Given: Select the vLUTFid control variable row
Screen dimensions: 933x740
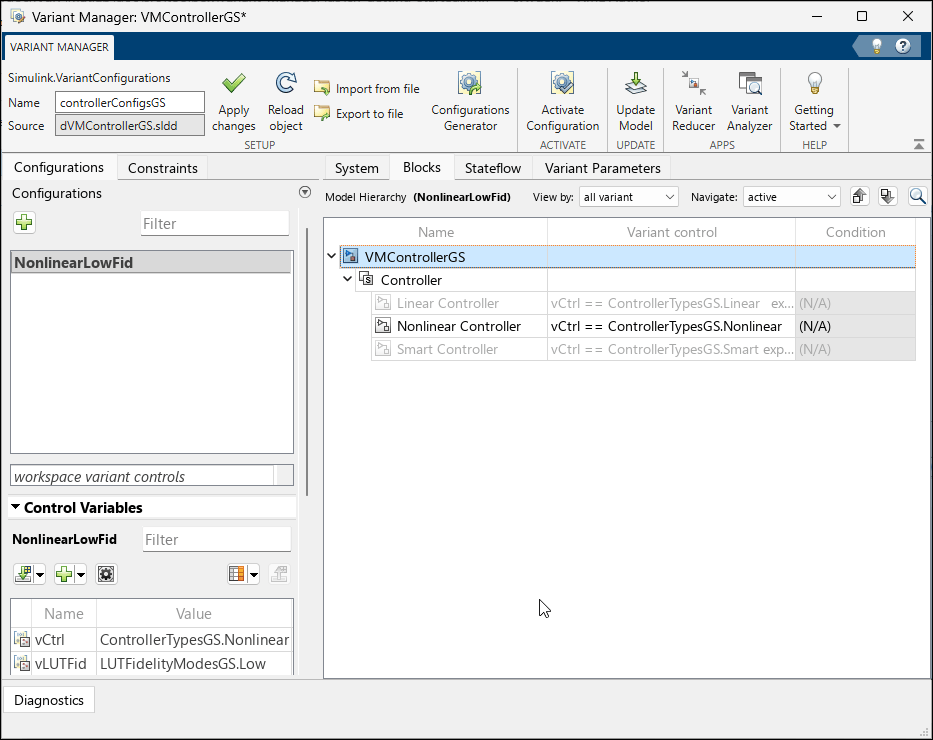Looking at the screenshot, I should coord(151,663).
